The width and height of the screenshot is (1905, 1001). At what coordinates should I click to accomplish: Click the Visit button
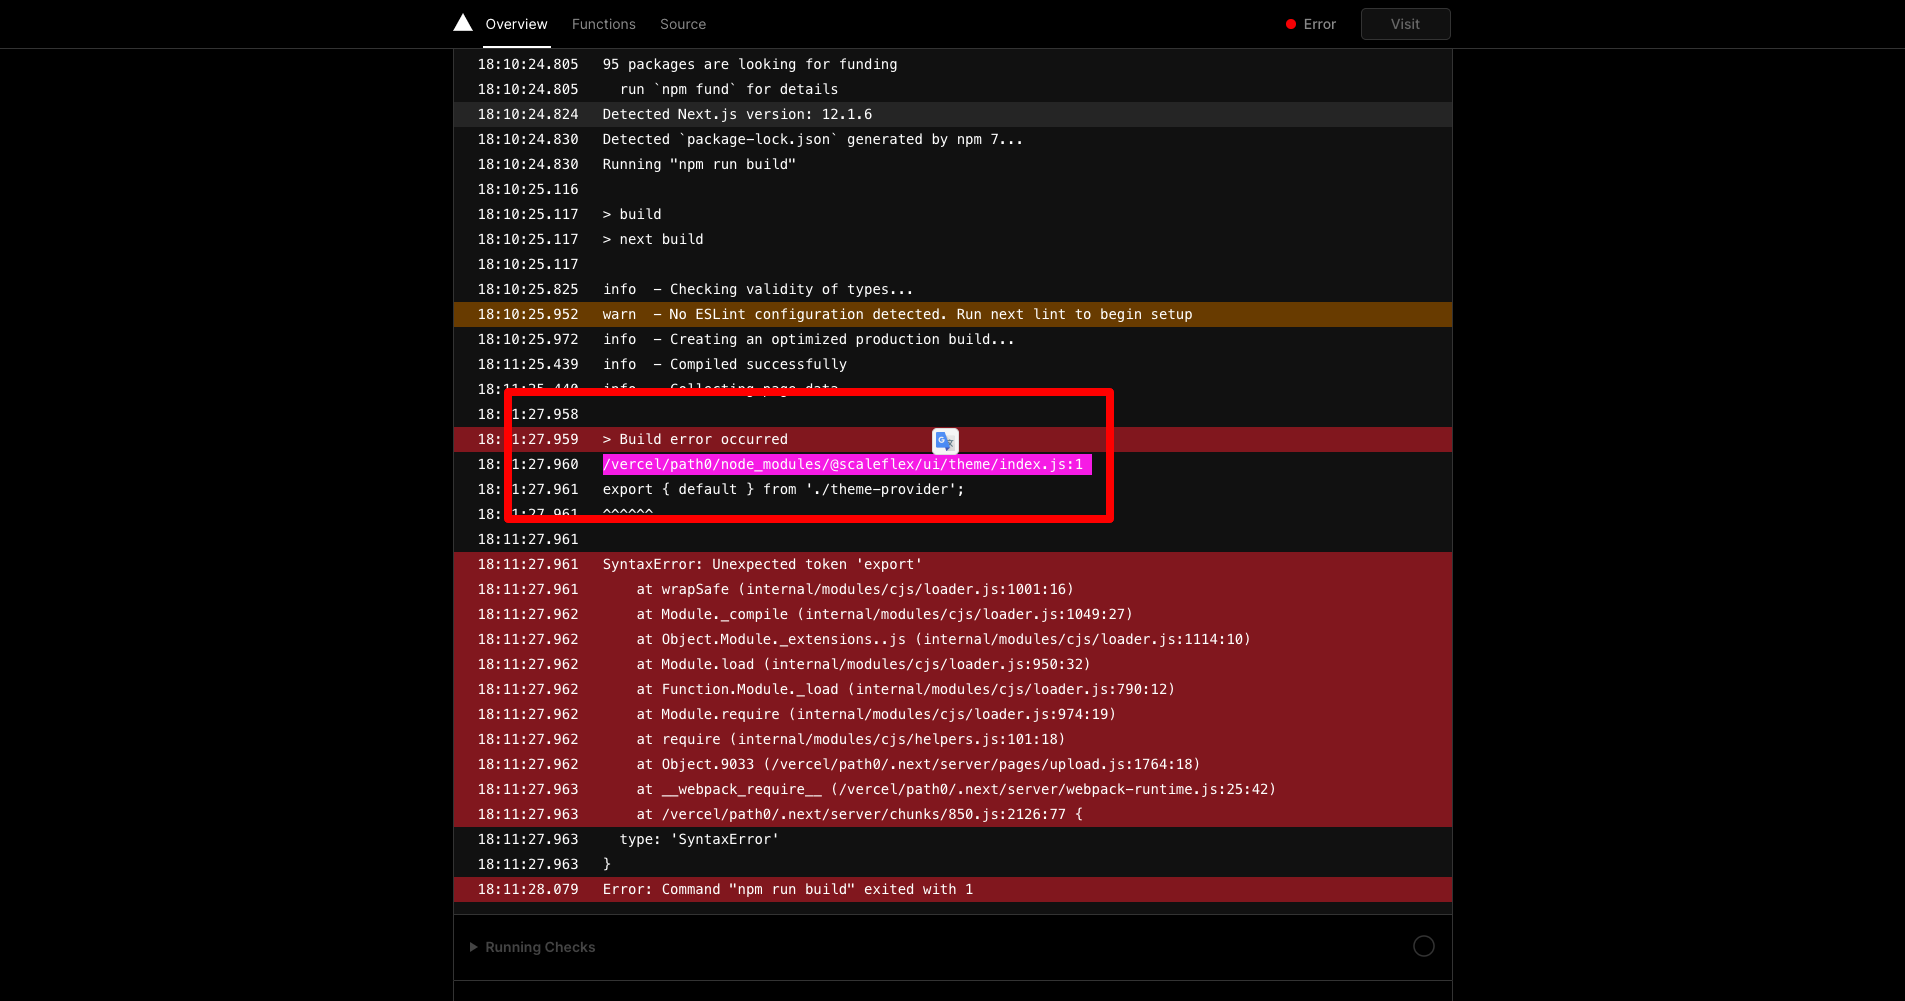[x=1404, y=24]
